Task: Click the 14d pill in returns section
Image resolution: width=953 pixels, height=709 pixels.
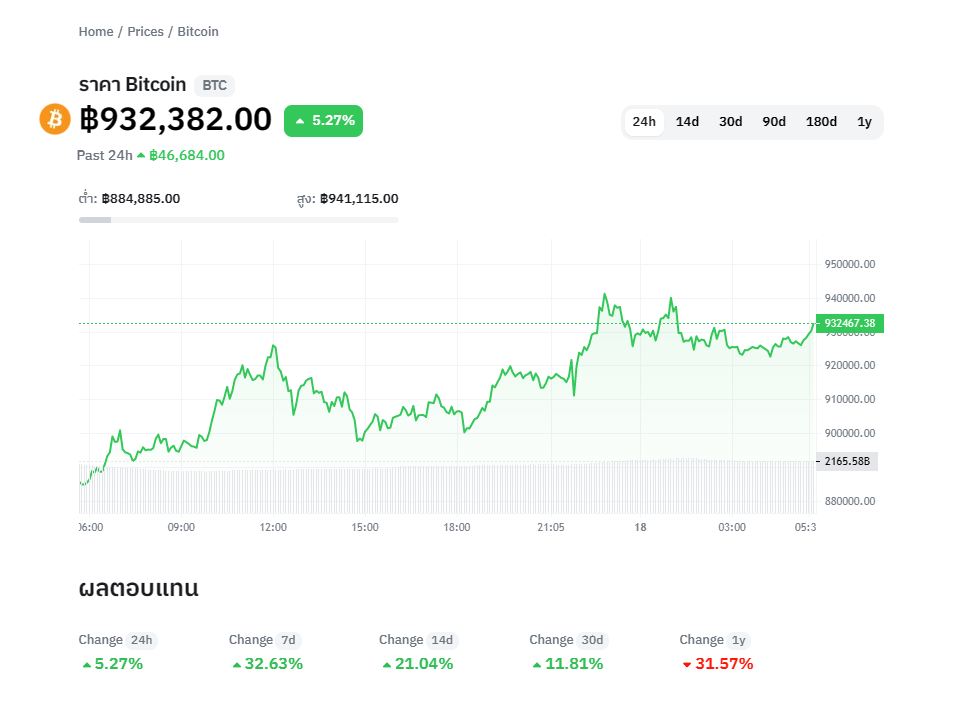Action: [x=442, y=640]
